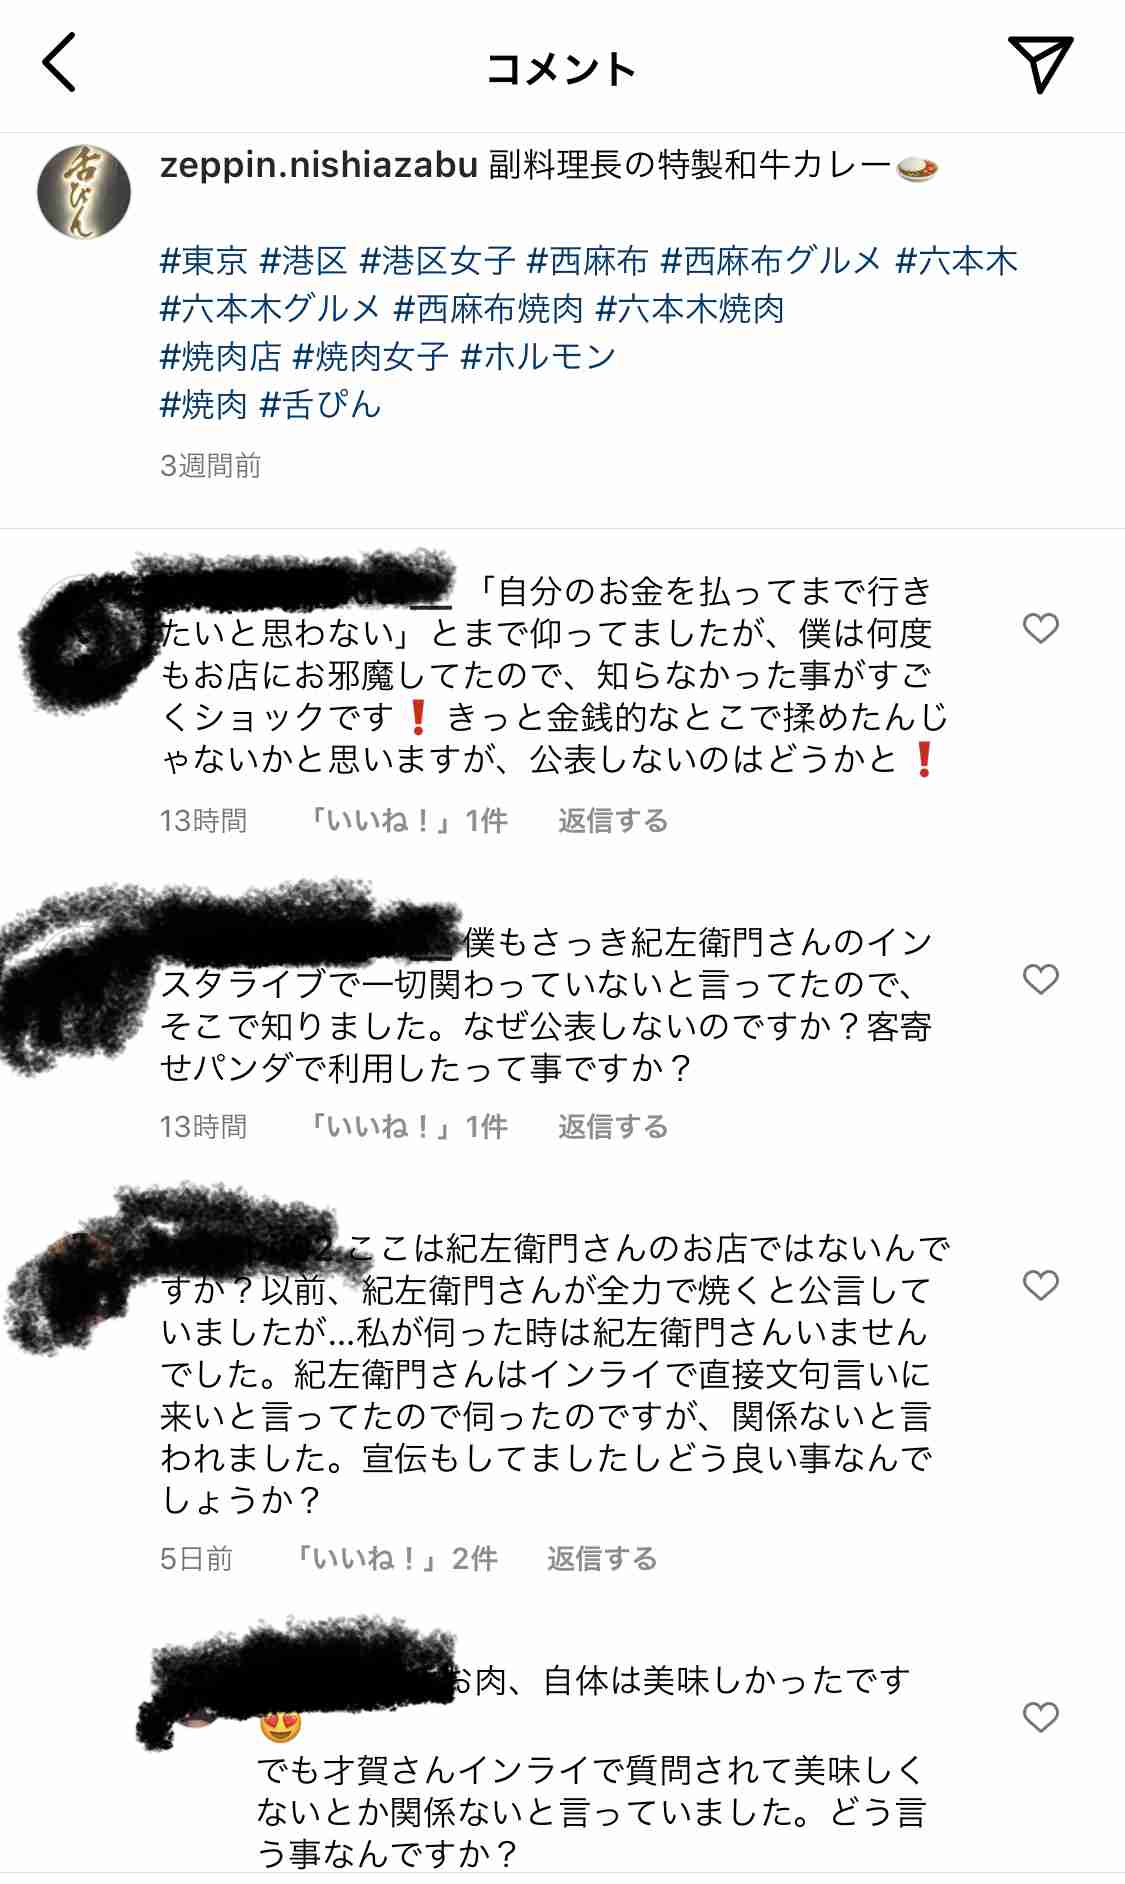The image size is (1125, 1884).
Task: Reply to the first 13時間 comment
Action: (613, 821)
